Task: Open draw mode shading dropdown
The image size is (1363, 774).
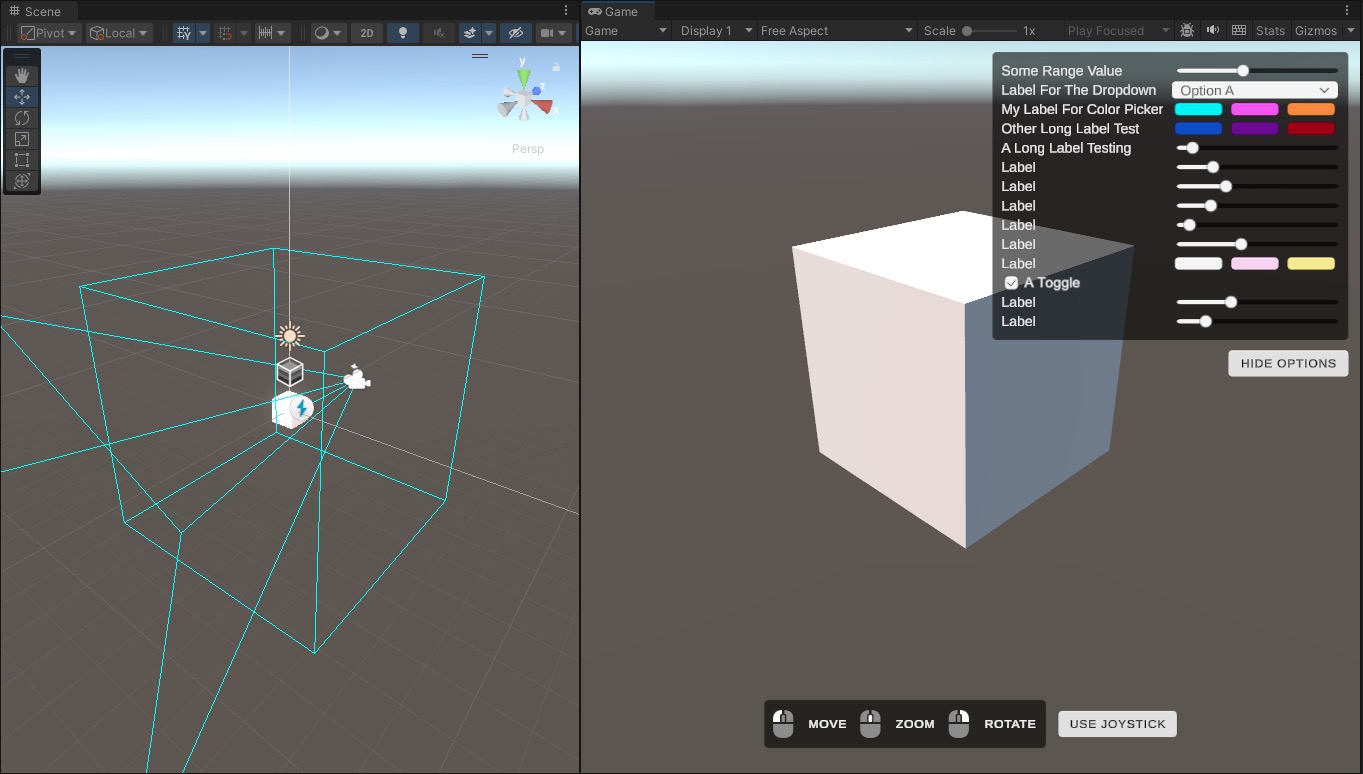Action: pyautogui.click(x=328, y=33)
